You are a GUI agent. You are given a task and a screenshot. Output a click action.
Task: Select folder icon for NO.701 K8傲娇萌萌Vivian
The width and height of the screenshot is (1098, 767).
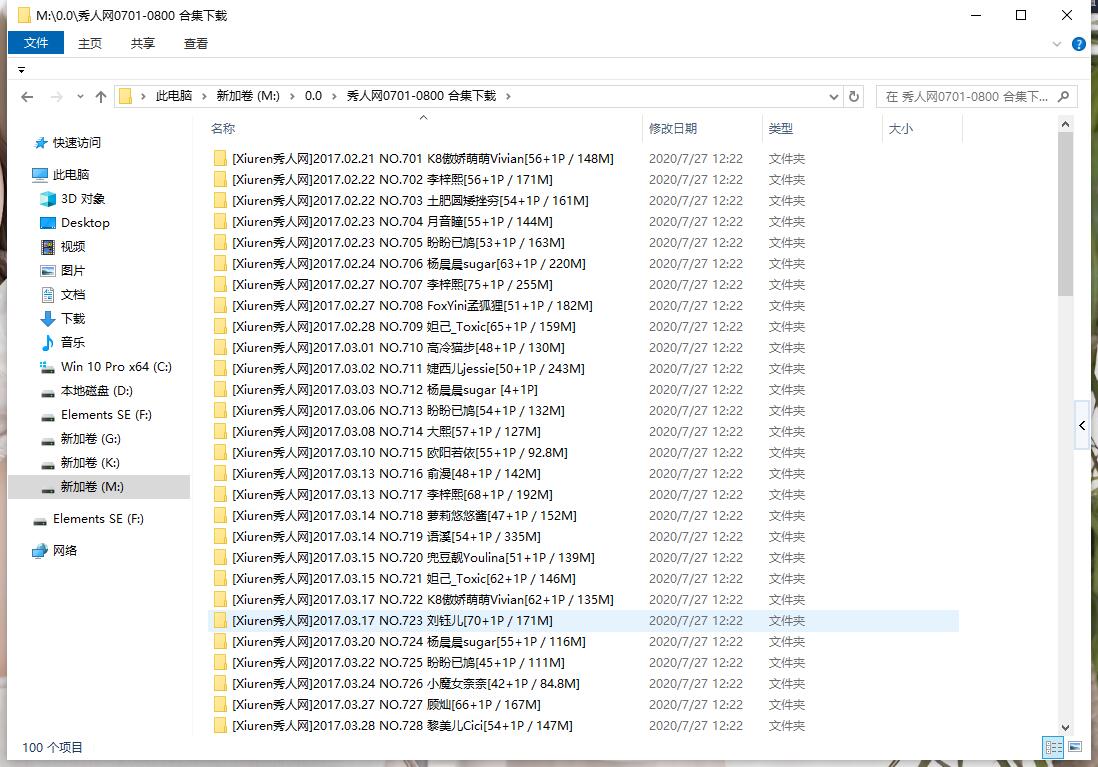[220, 159]
